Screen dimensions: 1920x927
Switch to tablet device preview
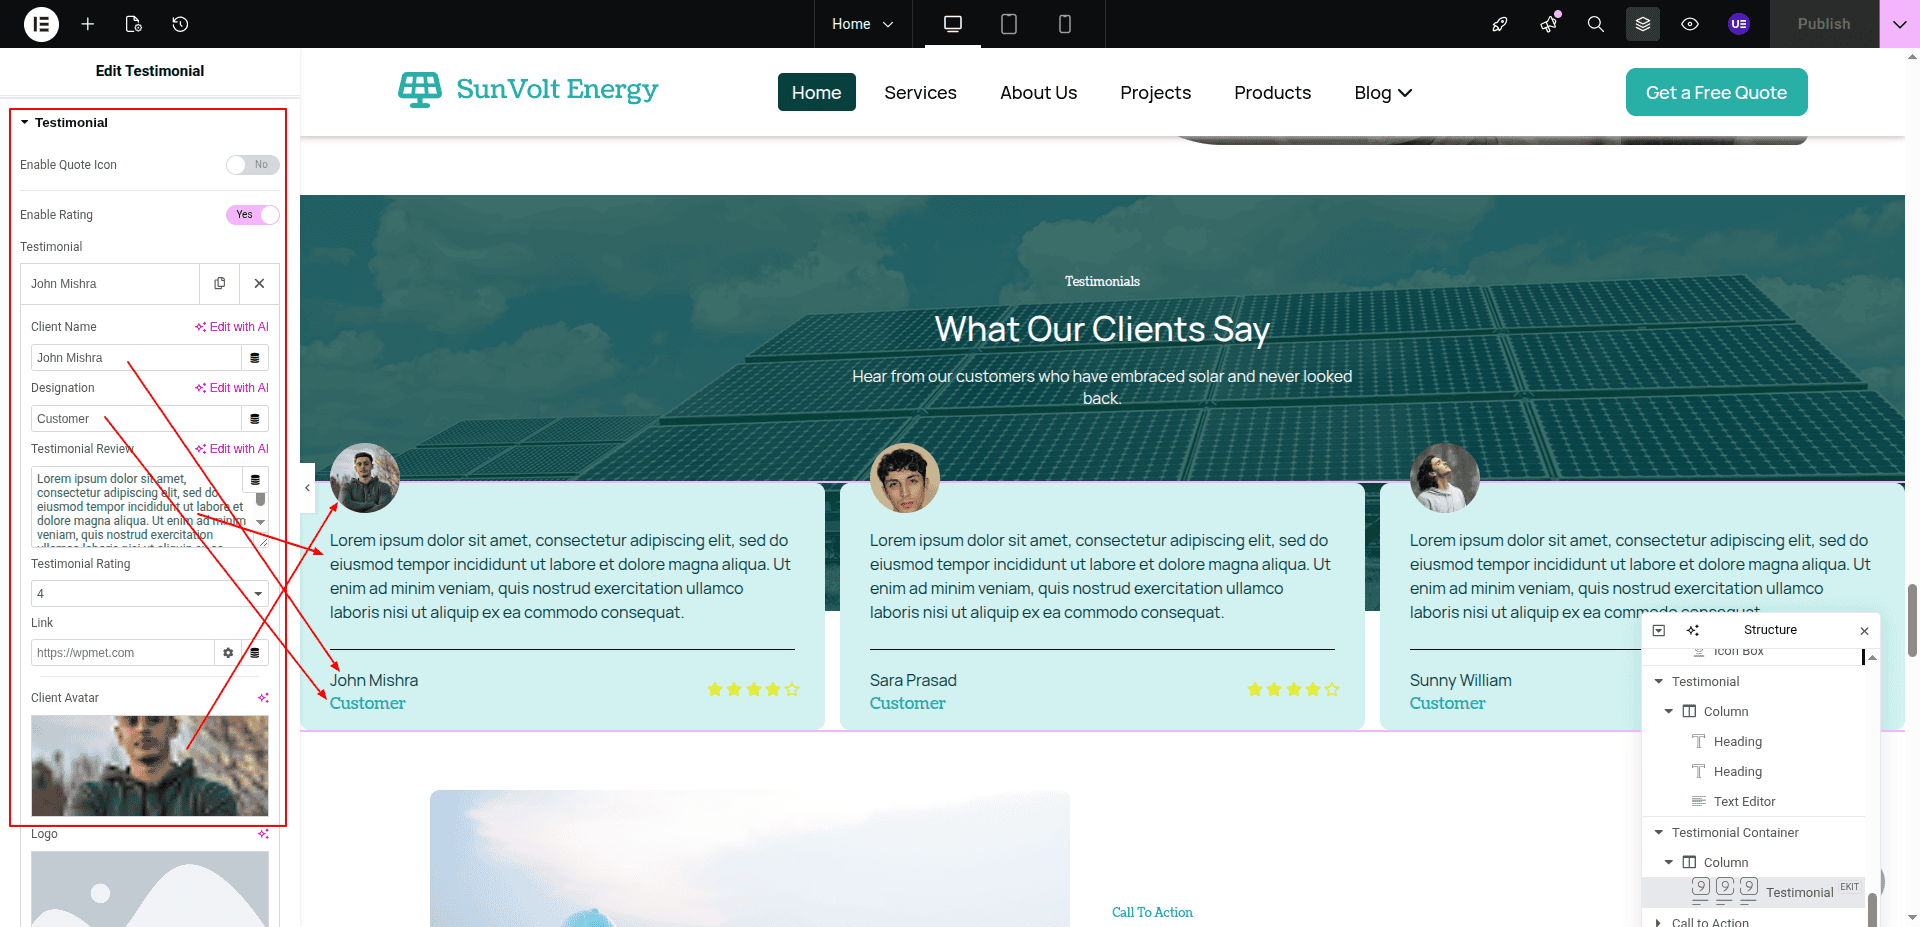(1009, 24)
